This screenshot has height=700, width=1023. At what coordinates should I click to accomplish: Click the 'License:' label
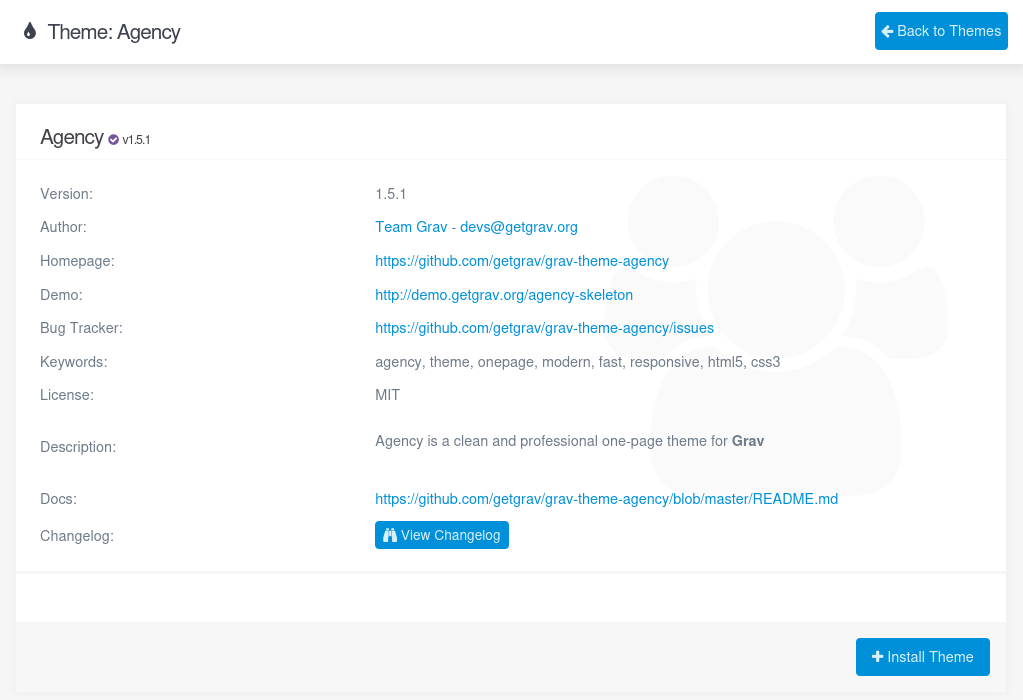(67, 395)
